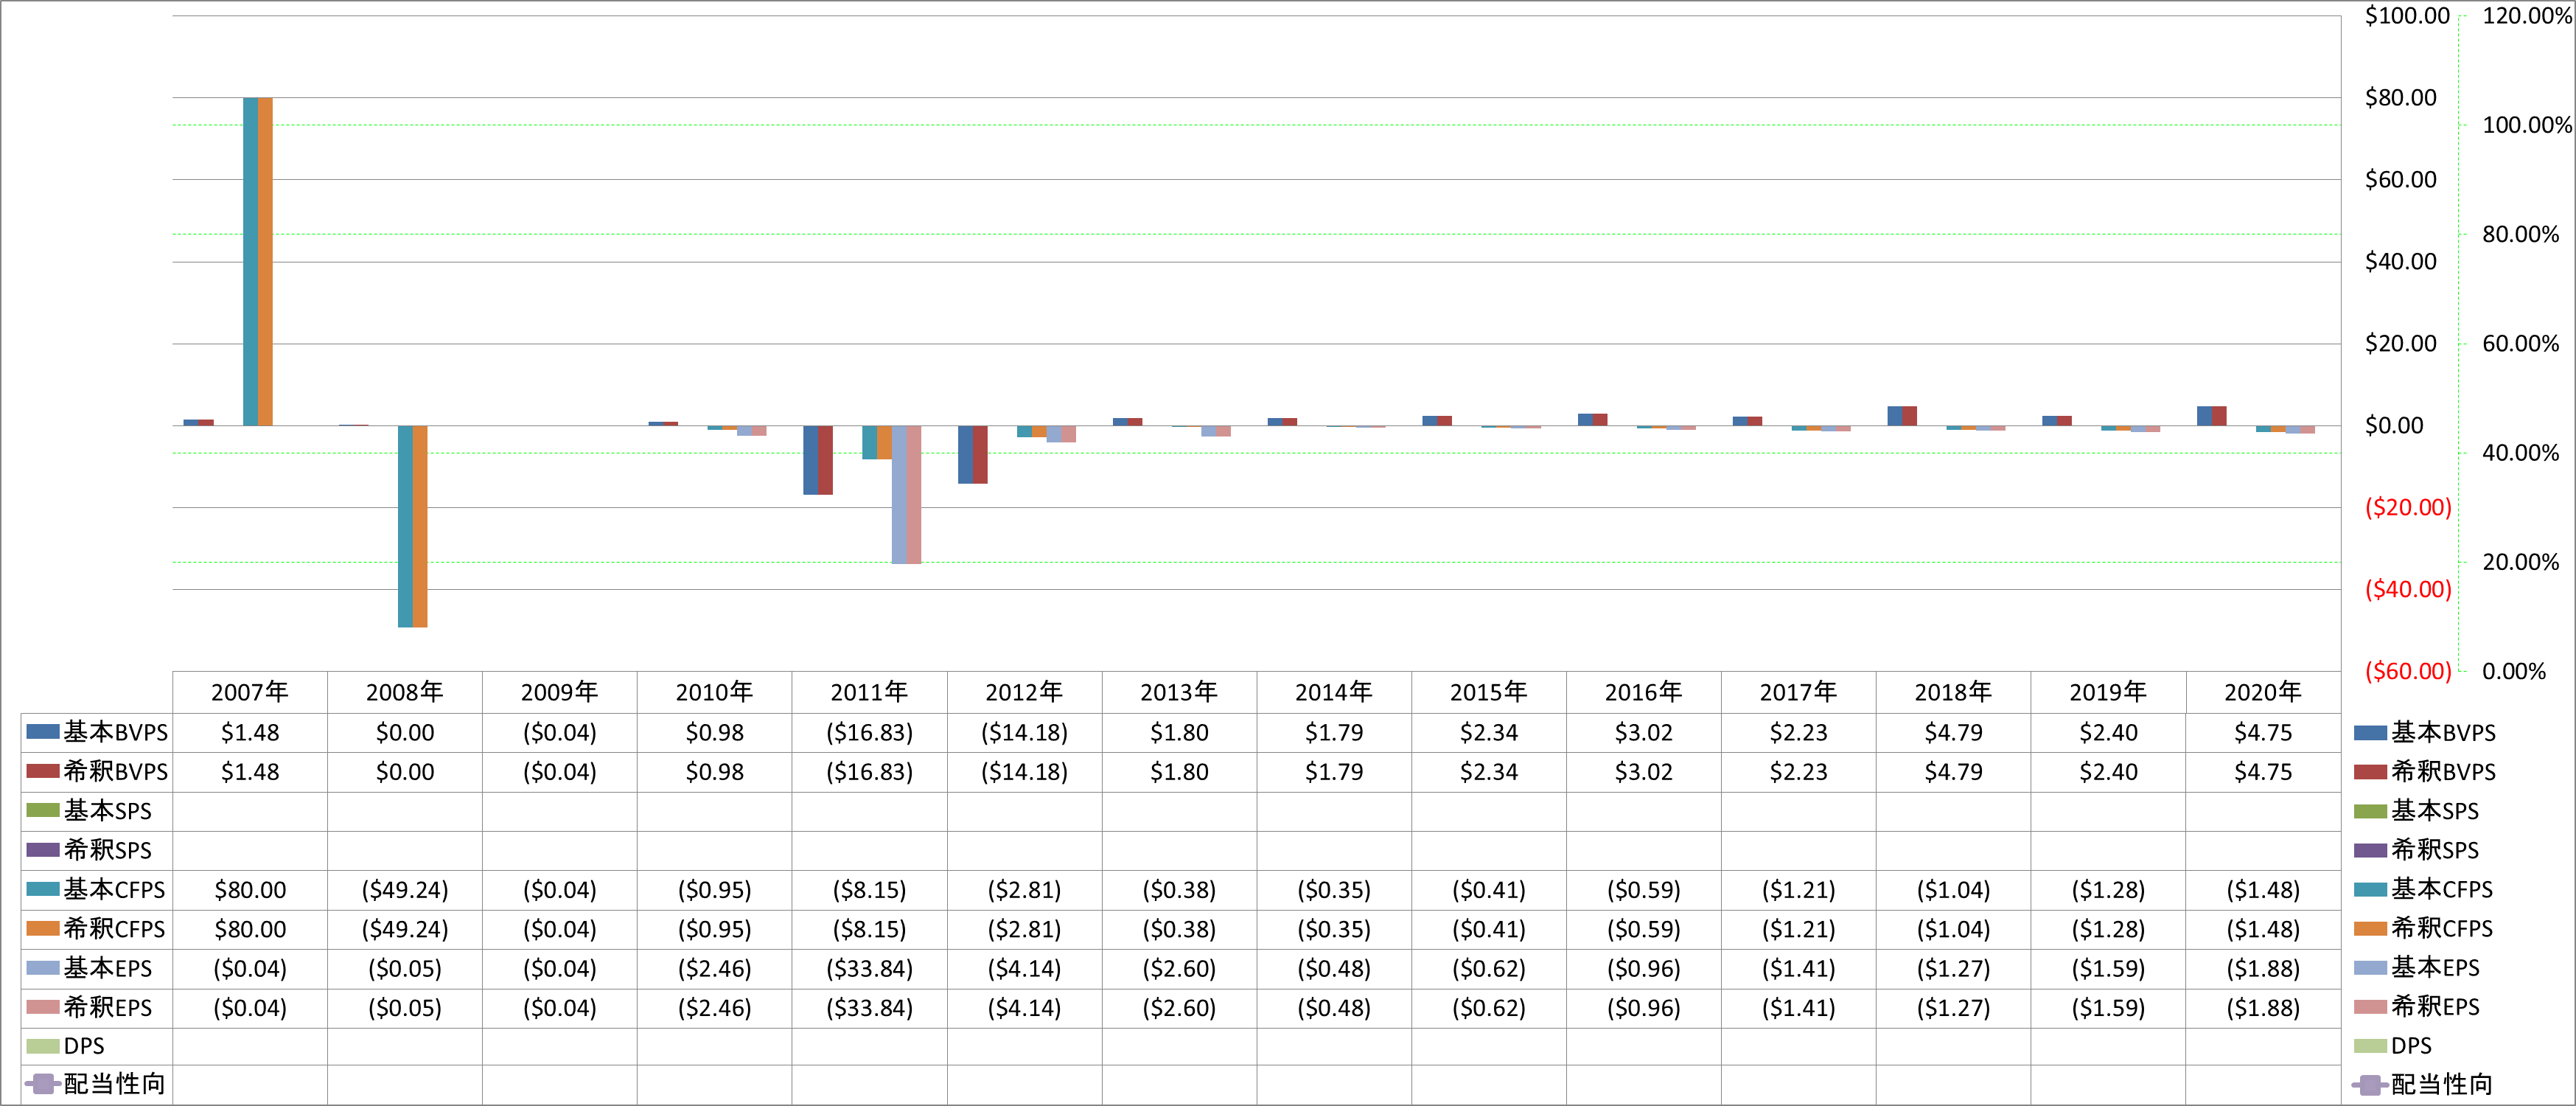The image size is (2576, 1106).
Task: Click the ($1.59) 希釈EPS cell for 2019年
Action: 2108,1008
